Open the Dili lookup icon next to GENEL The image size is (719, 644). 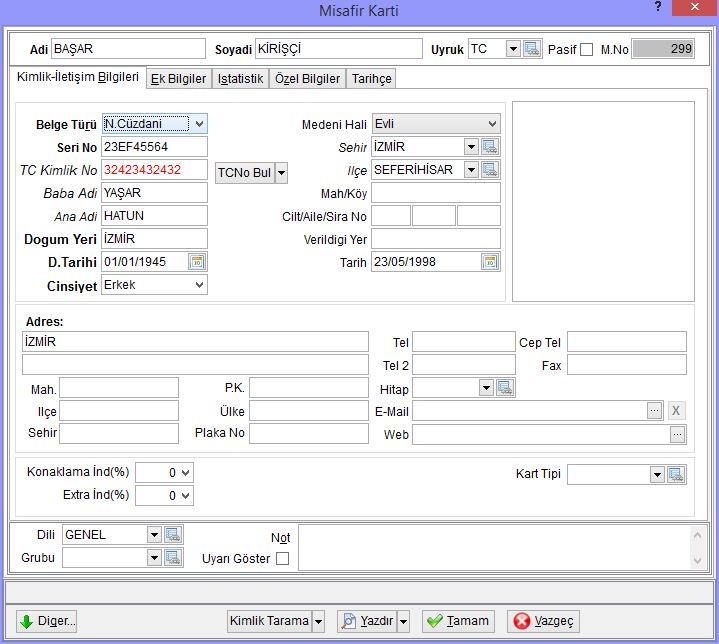(x=173, y=534)
